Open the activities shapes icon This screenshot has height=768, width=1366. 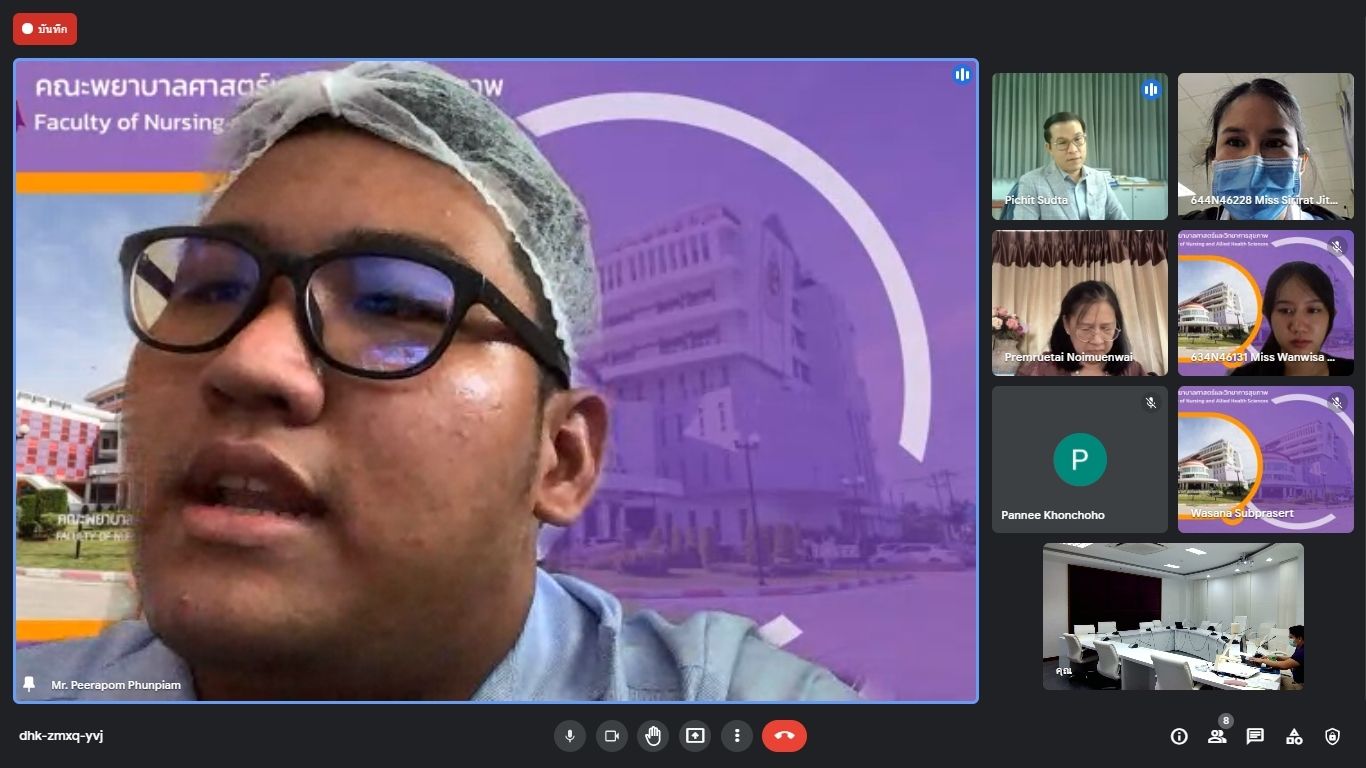pyautogui.click(x=1294, y=736)
